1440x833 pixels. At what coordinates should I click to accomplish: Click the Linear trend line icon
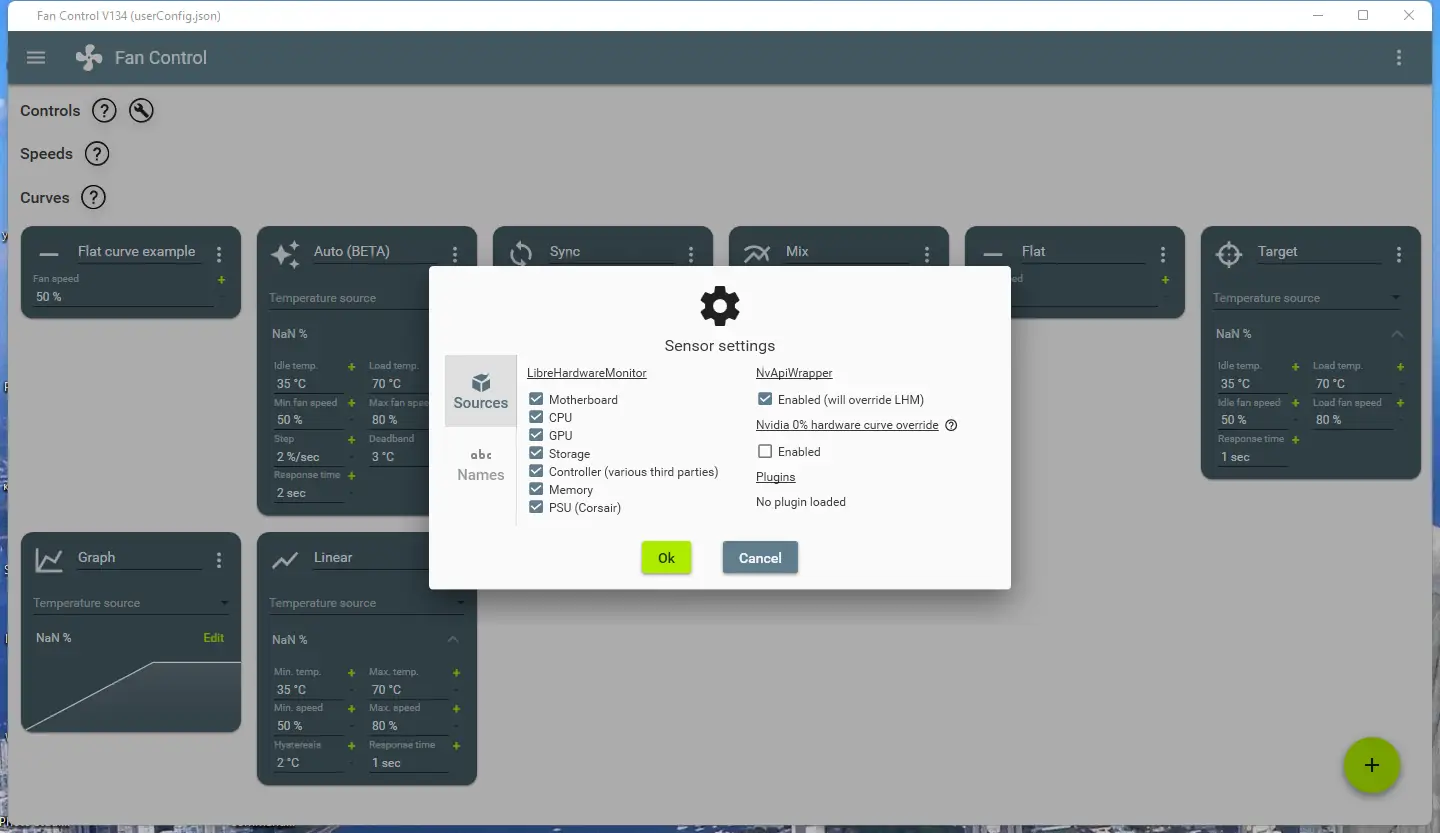[285, 561]
